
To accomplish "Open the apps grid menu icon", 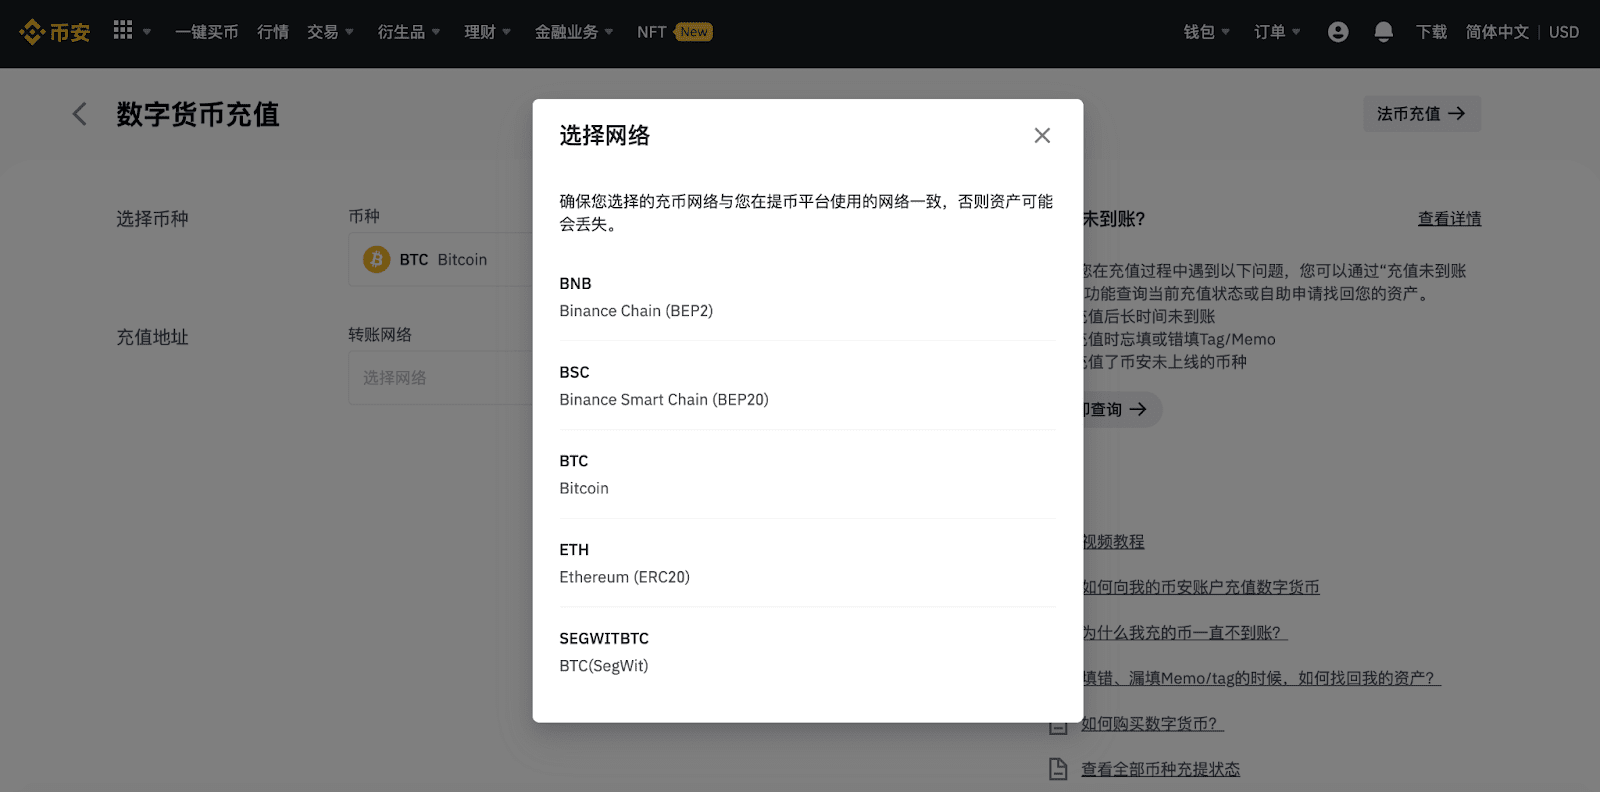I will click(x=123, y=30).
